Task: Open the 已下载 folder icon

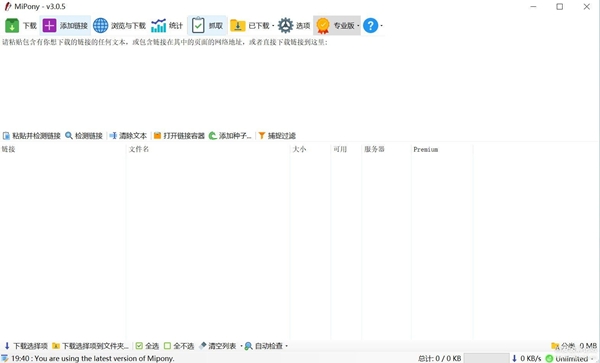Action: click(238, 26)
